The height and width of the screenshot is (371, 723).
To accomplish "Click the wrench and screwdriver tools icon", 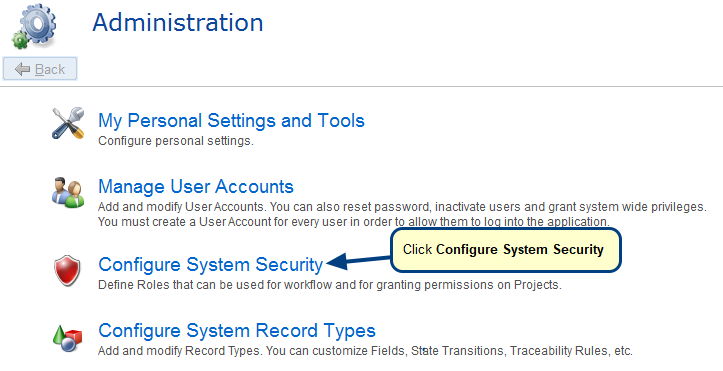I will pyautogui.click(x=68, y=123).
